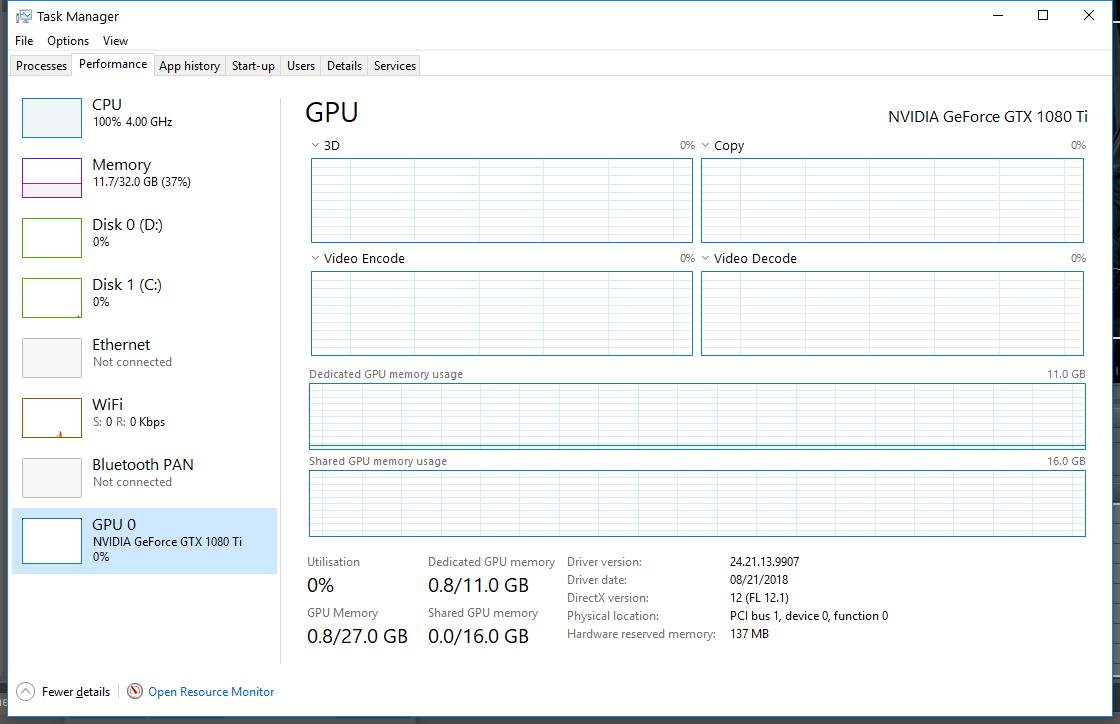The image size is (1120, 724).
Task: Select the GPU 0 sidebar entry
Action: click(x=144, y=540)
